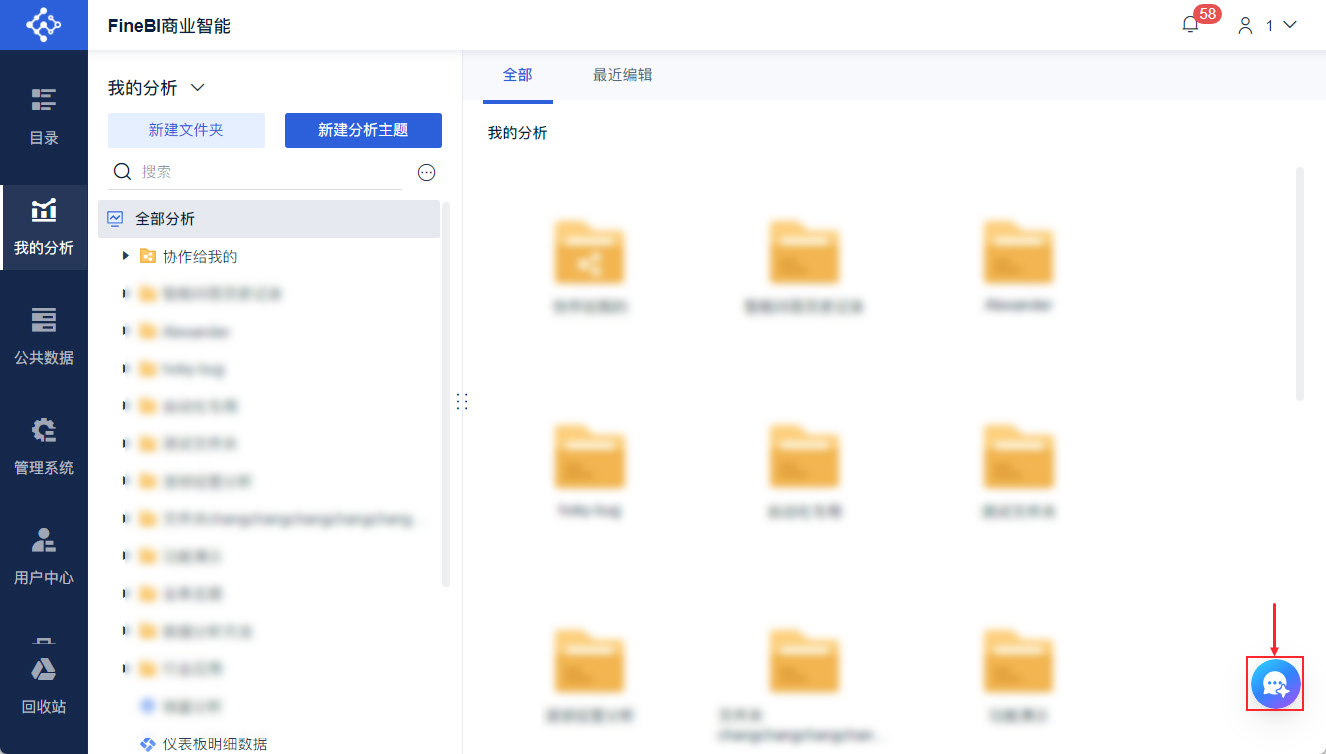Go to 公共数据 in the sidebar
The width and height of the screenshot is (1326, 754).
(x=44, y=337)
